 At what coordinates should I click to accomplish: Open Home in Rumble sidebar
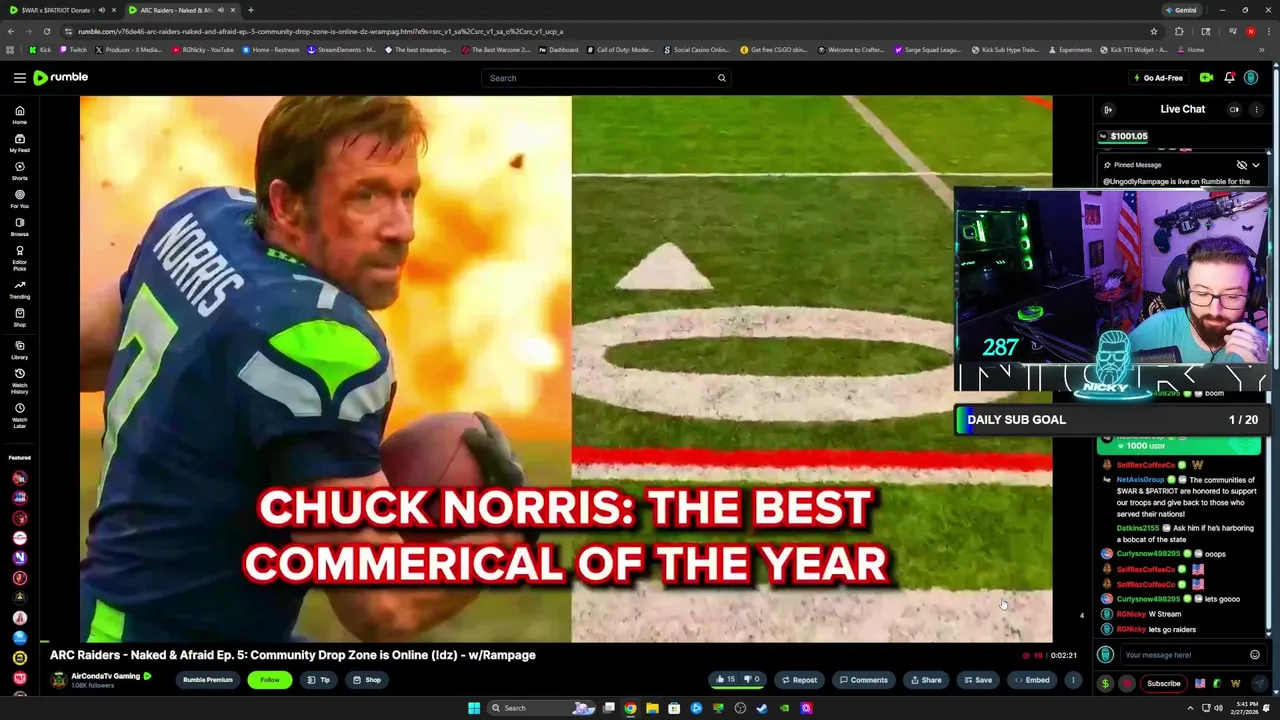pyautogui.click(x=19, y=115)
